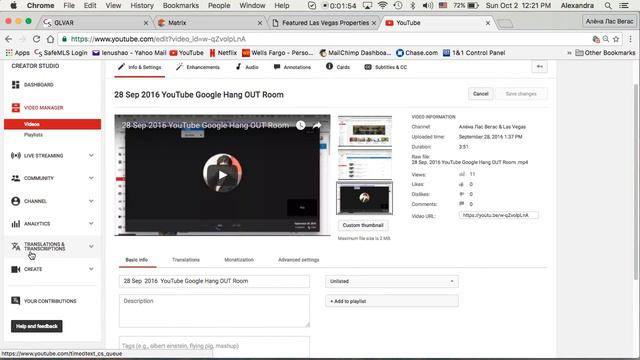Click the Video URL field
The height and width of the screenshot is (360, 640).
(498, 215)
